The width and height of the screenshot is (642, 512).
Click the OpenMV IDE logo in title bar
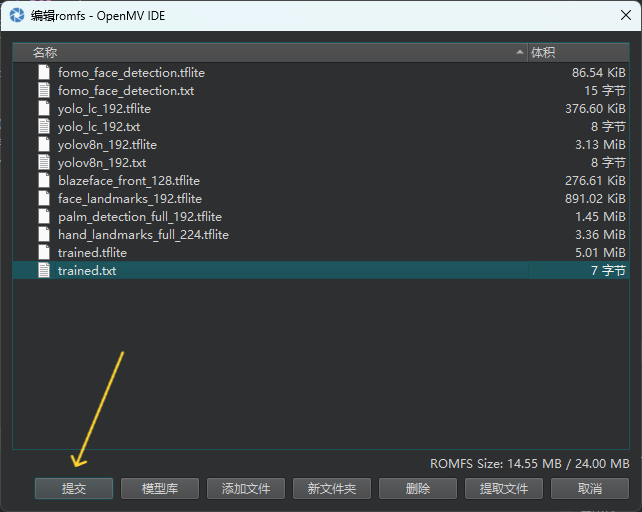[17, 16]
